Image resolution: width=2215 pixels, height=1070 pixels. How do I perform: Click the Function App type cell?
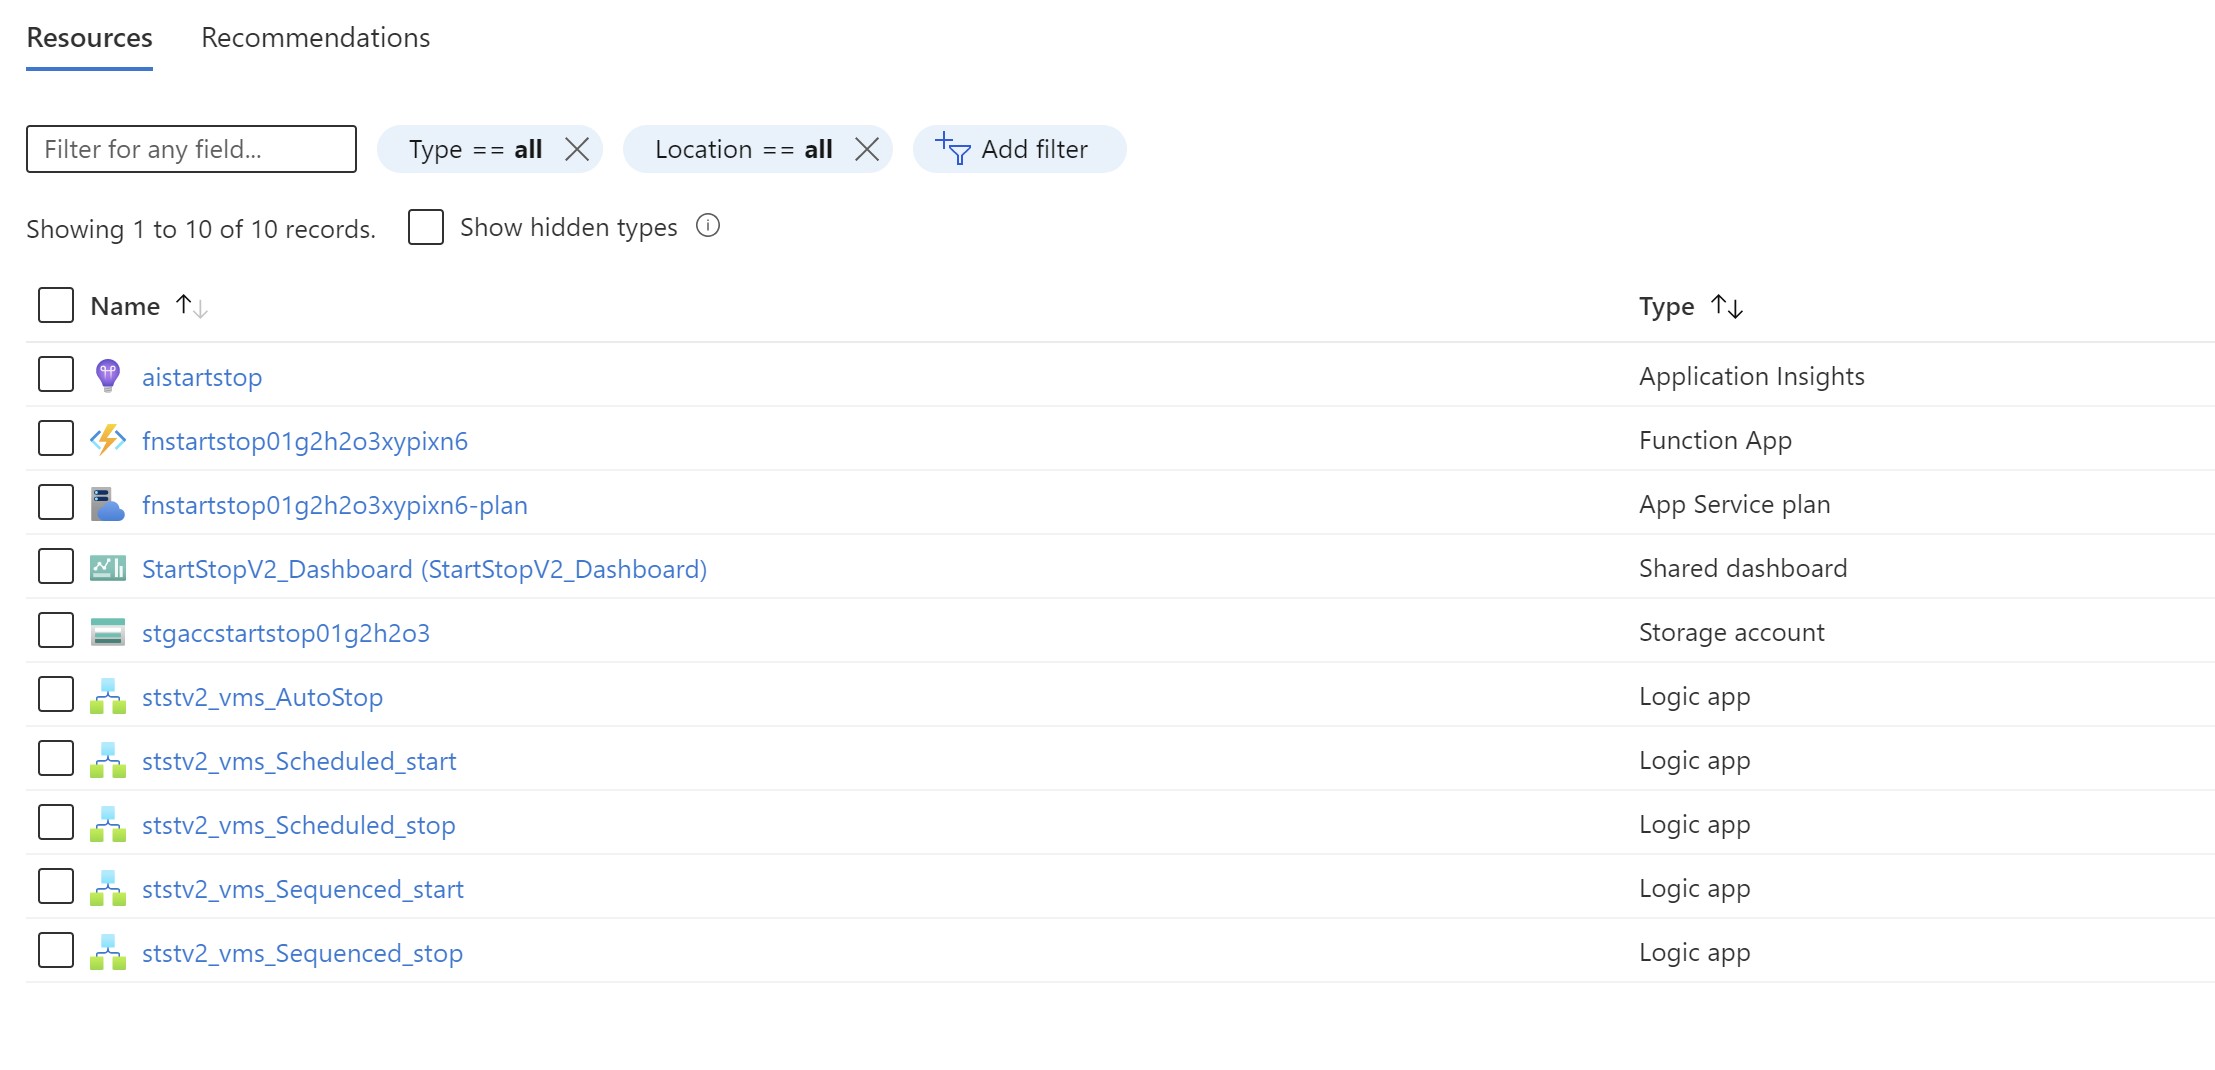(1715, 440)
